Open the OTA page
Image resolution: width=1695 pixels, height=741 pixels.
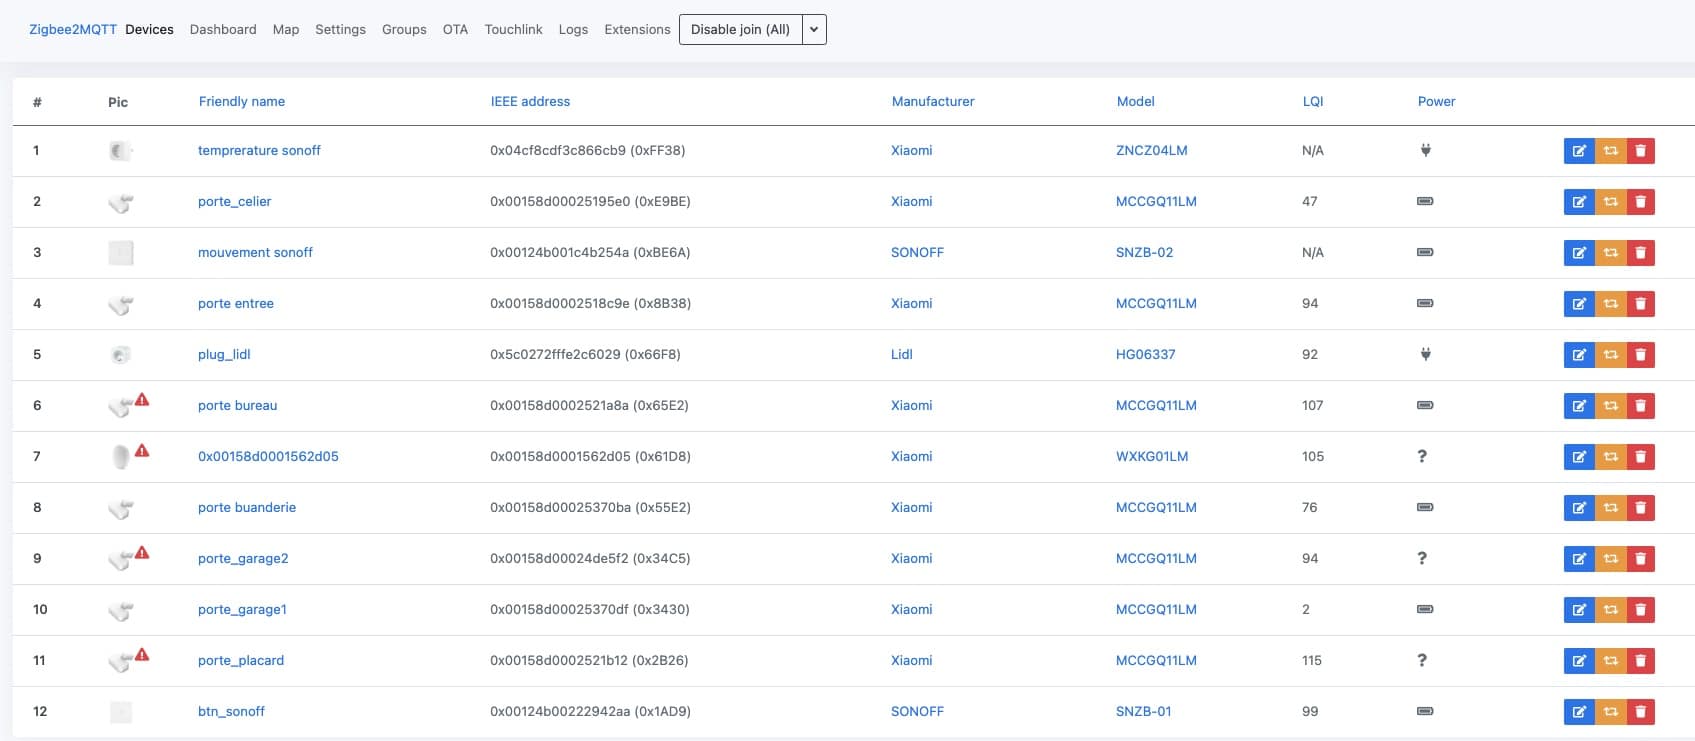[x=455, y=30]
